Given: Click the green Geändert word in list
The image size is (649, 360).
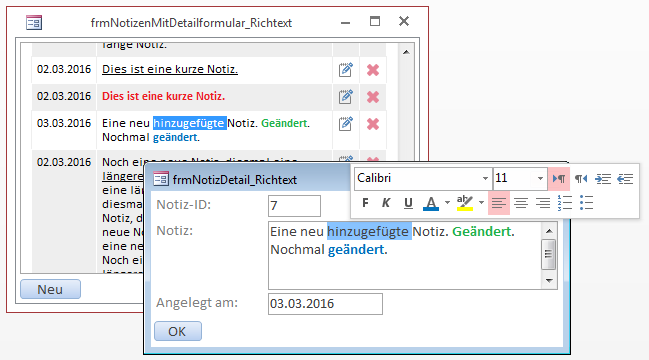Looking at the screenshot, I should tap(284, 123).
